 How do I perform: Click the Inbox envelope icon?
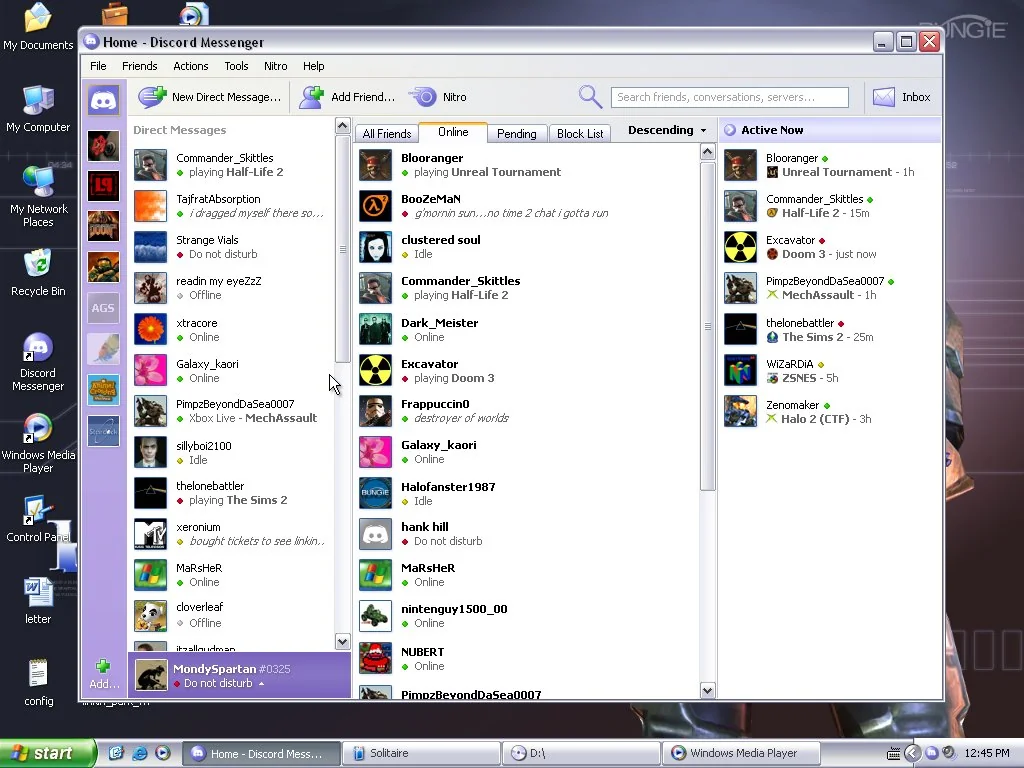[x=883, y=97]
